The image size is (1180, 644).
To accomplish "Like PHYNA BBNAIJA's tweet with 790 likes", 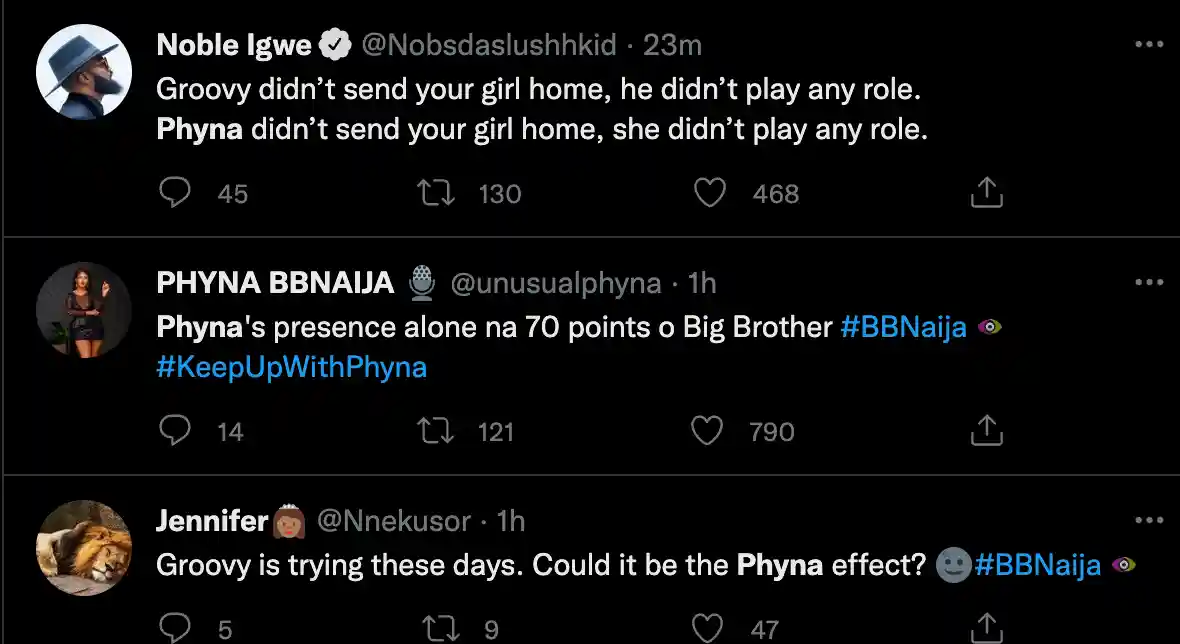I will [x=707, y=431].
